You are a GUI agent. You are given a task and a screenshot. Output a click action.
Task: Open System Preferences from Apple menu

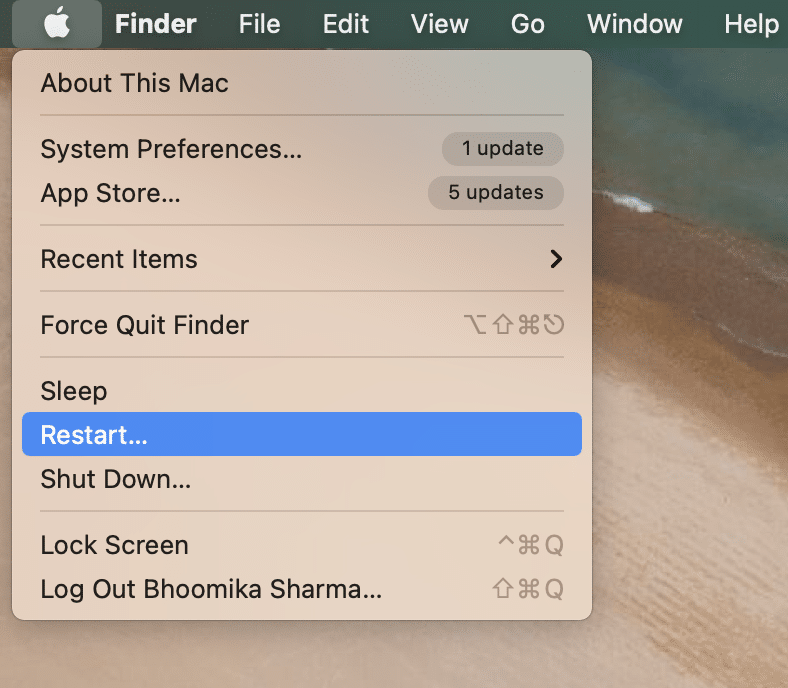pyautogui.click(x=171, y=149)
